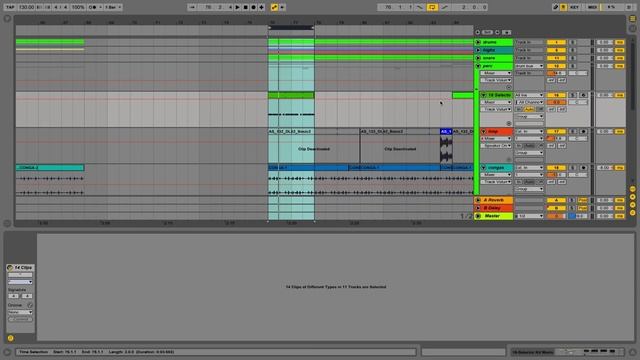Open congas Ext. In input type dropdown
The image size is (640, 360).
[529, 168]
